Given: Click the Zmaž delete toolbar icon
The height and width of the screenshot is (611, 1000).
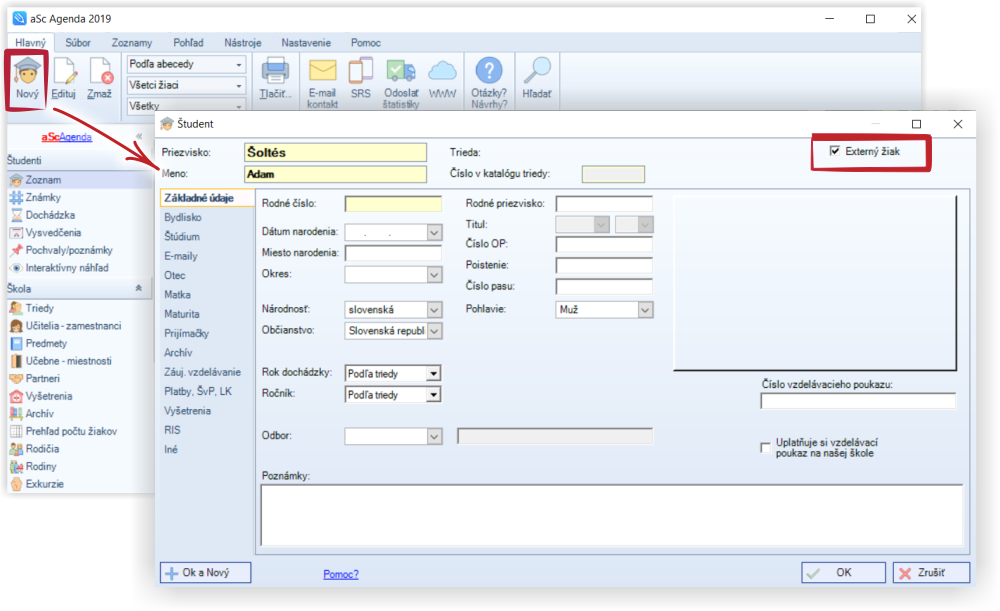Looking at the screenshot, I should [99, 78].
